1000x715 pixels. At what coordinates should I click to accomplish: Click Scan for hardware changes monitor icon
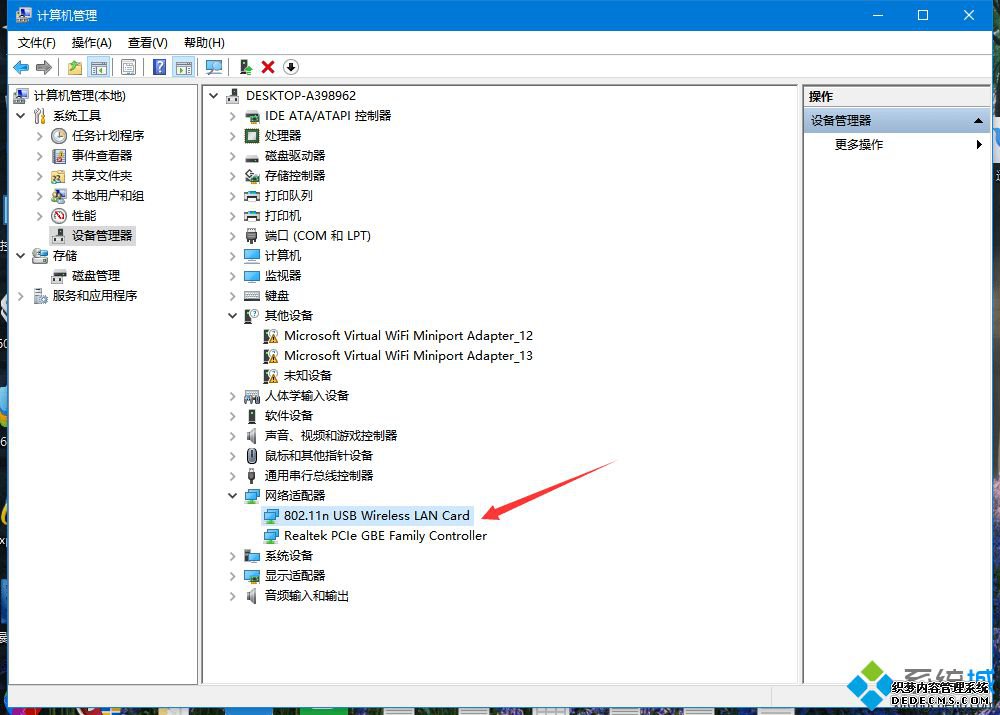pos(214,67)
